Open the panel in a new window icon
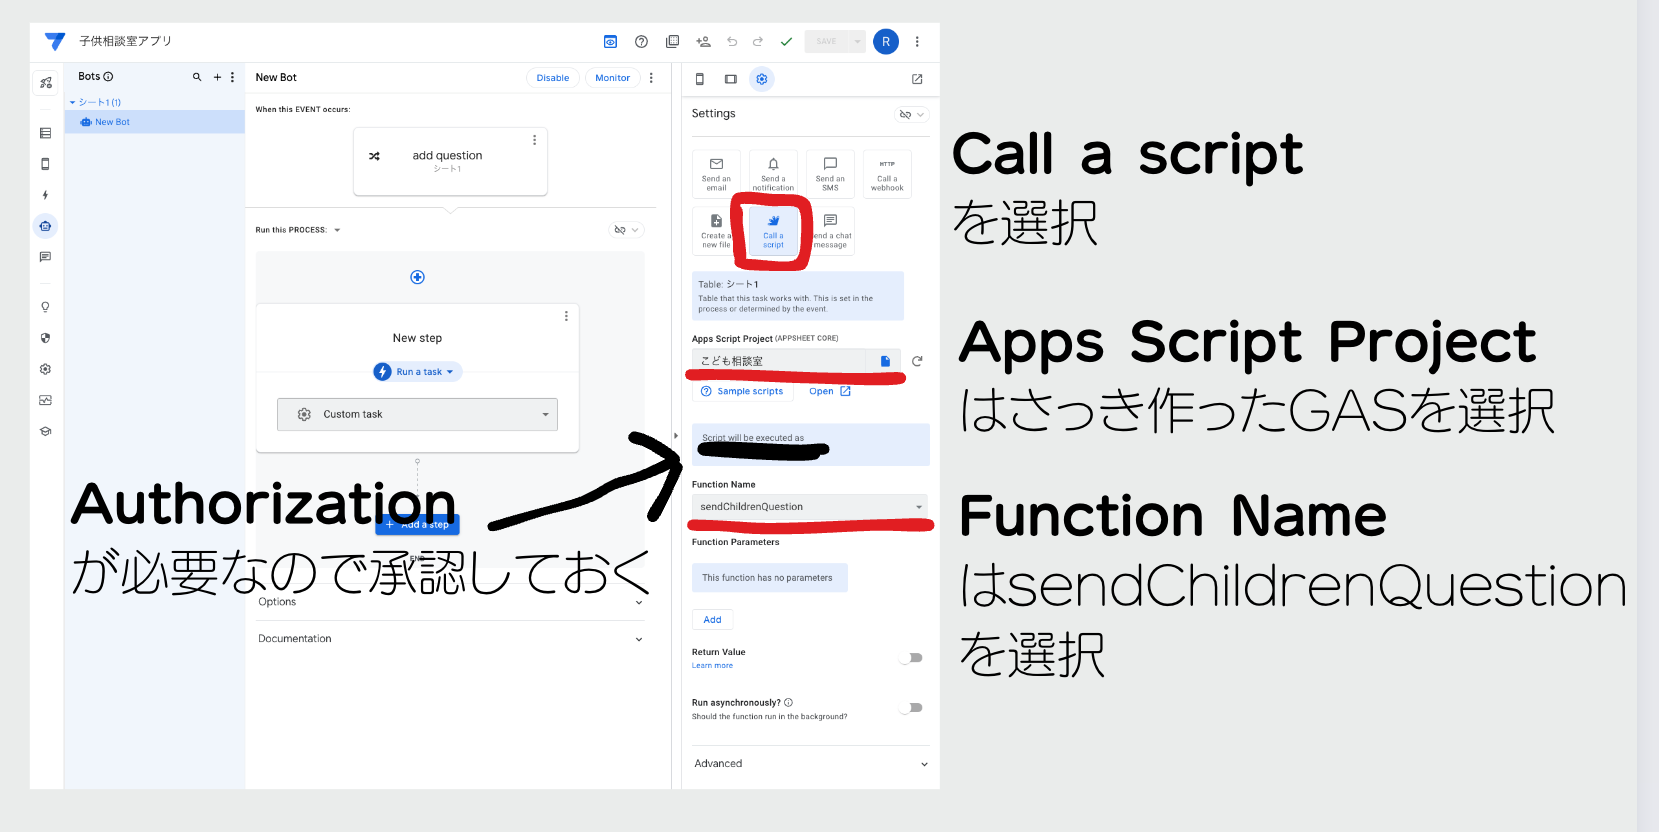Screen dimensions: 1659x832 click(x=917, y=79)
